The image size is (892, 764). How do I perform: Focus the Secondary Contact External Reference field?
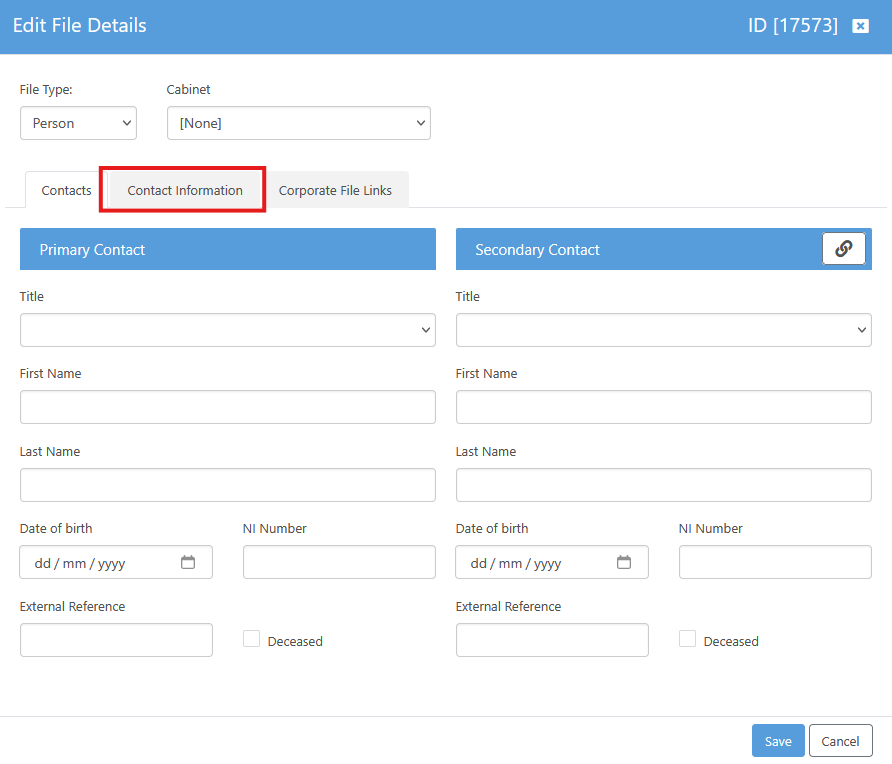552,640
